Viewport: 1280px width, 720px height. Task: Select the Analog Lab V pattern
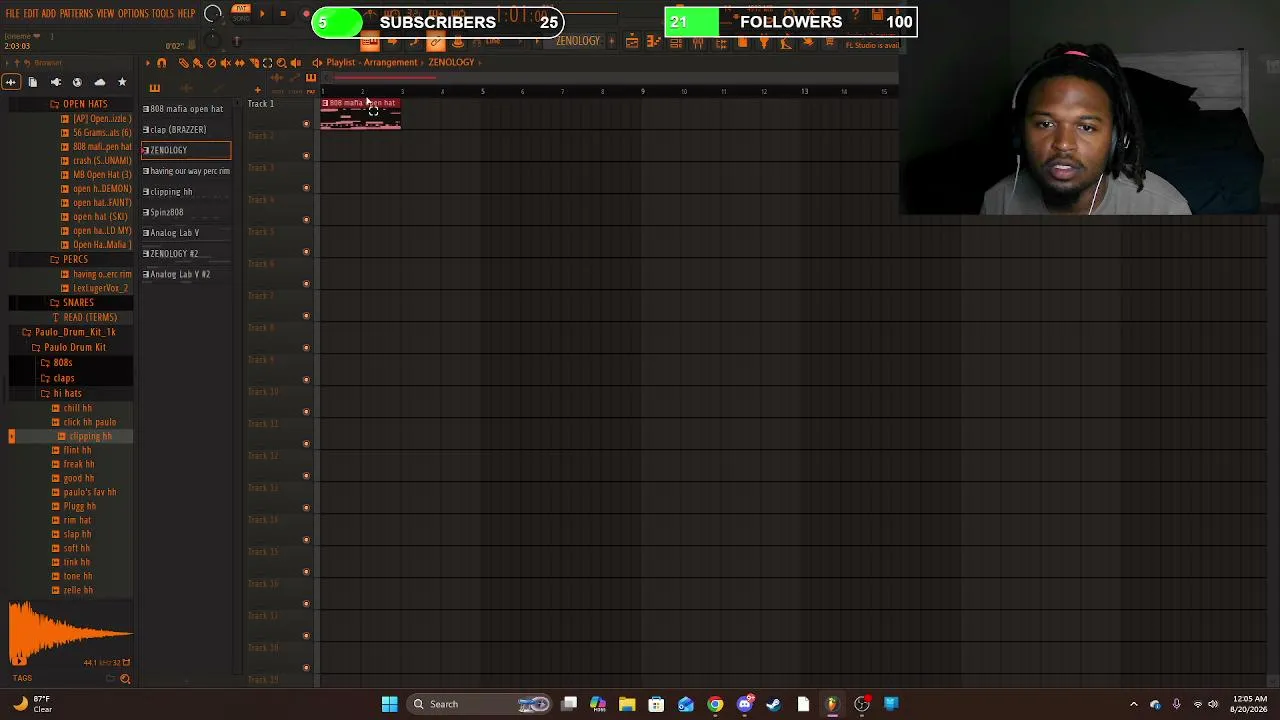point(186,233)
